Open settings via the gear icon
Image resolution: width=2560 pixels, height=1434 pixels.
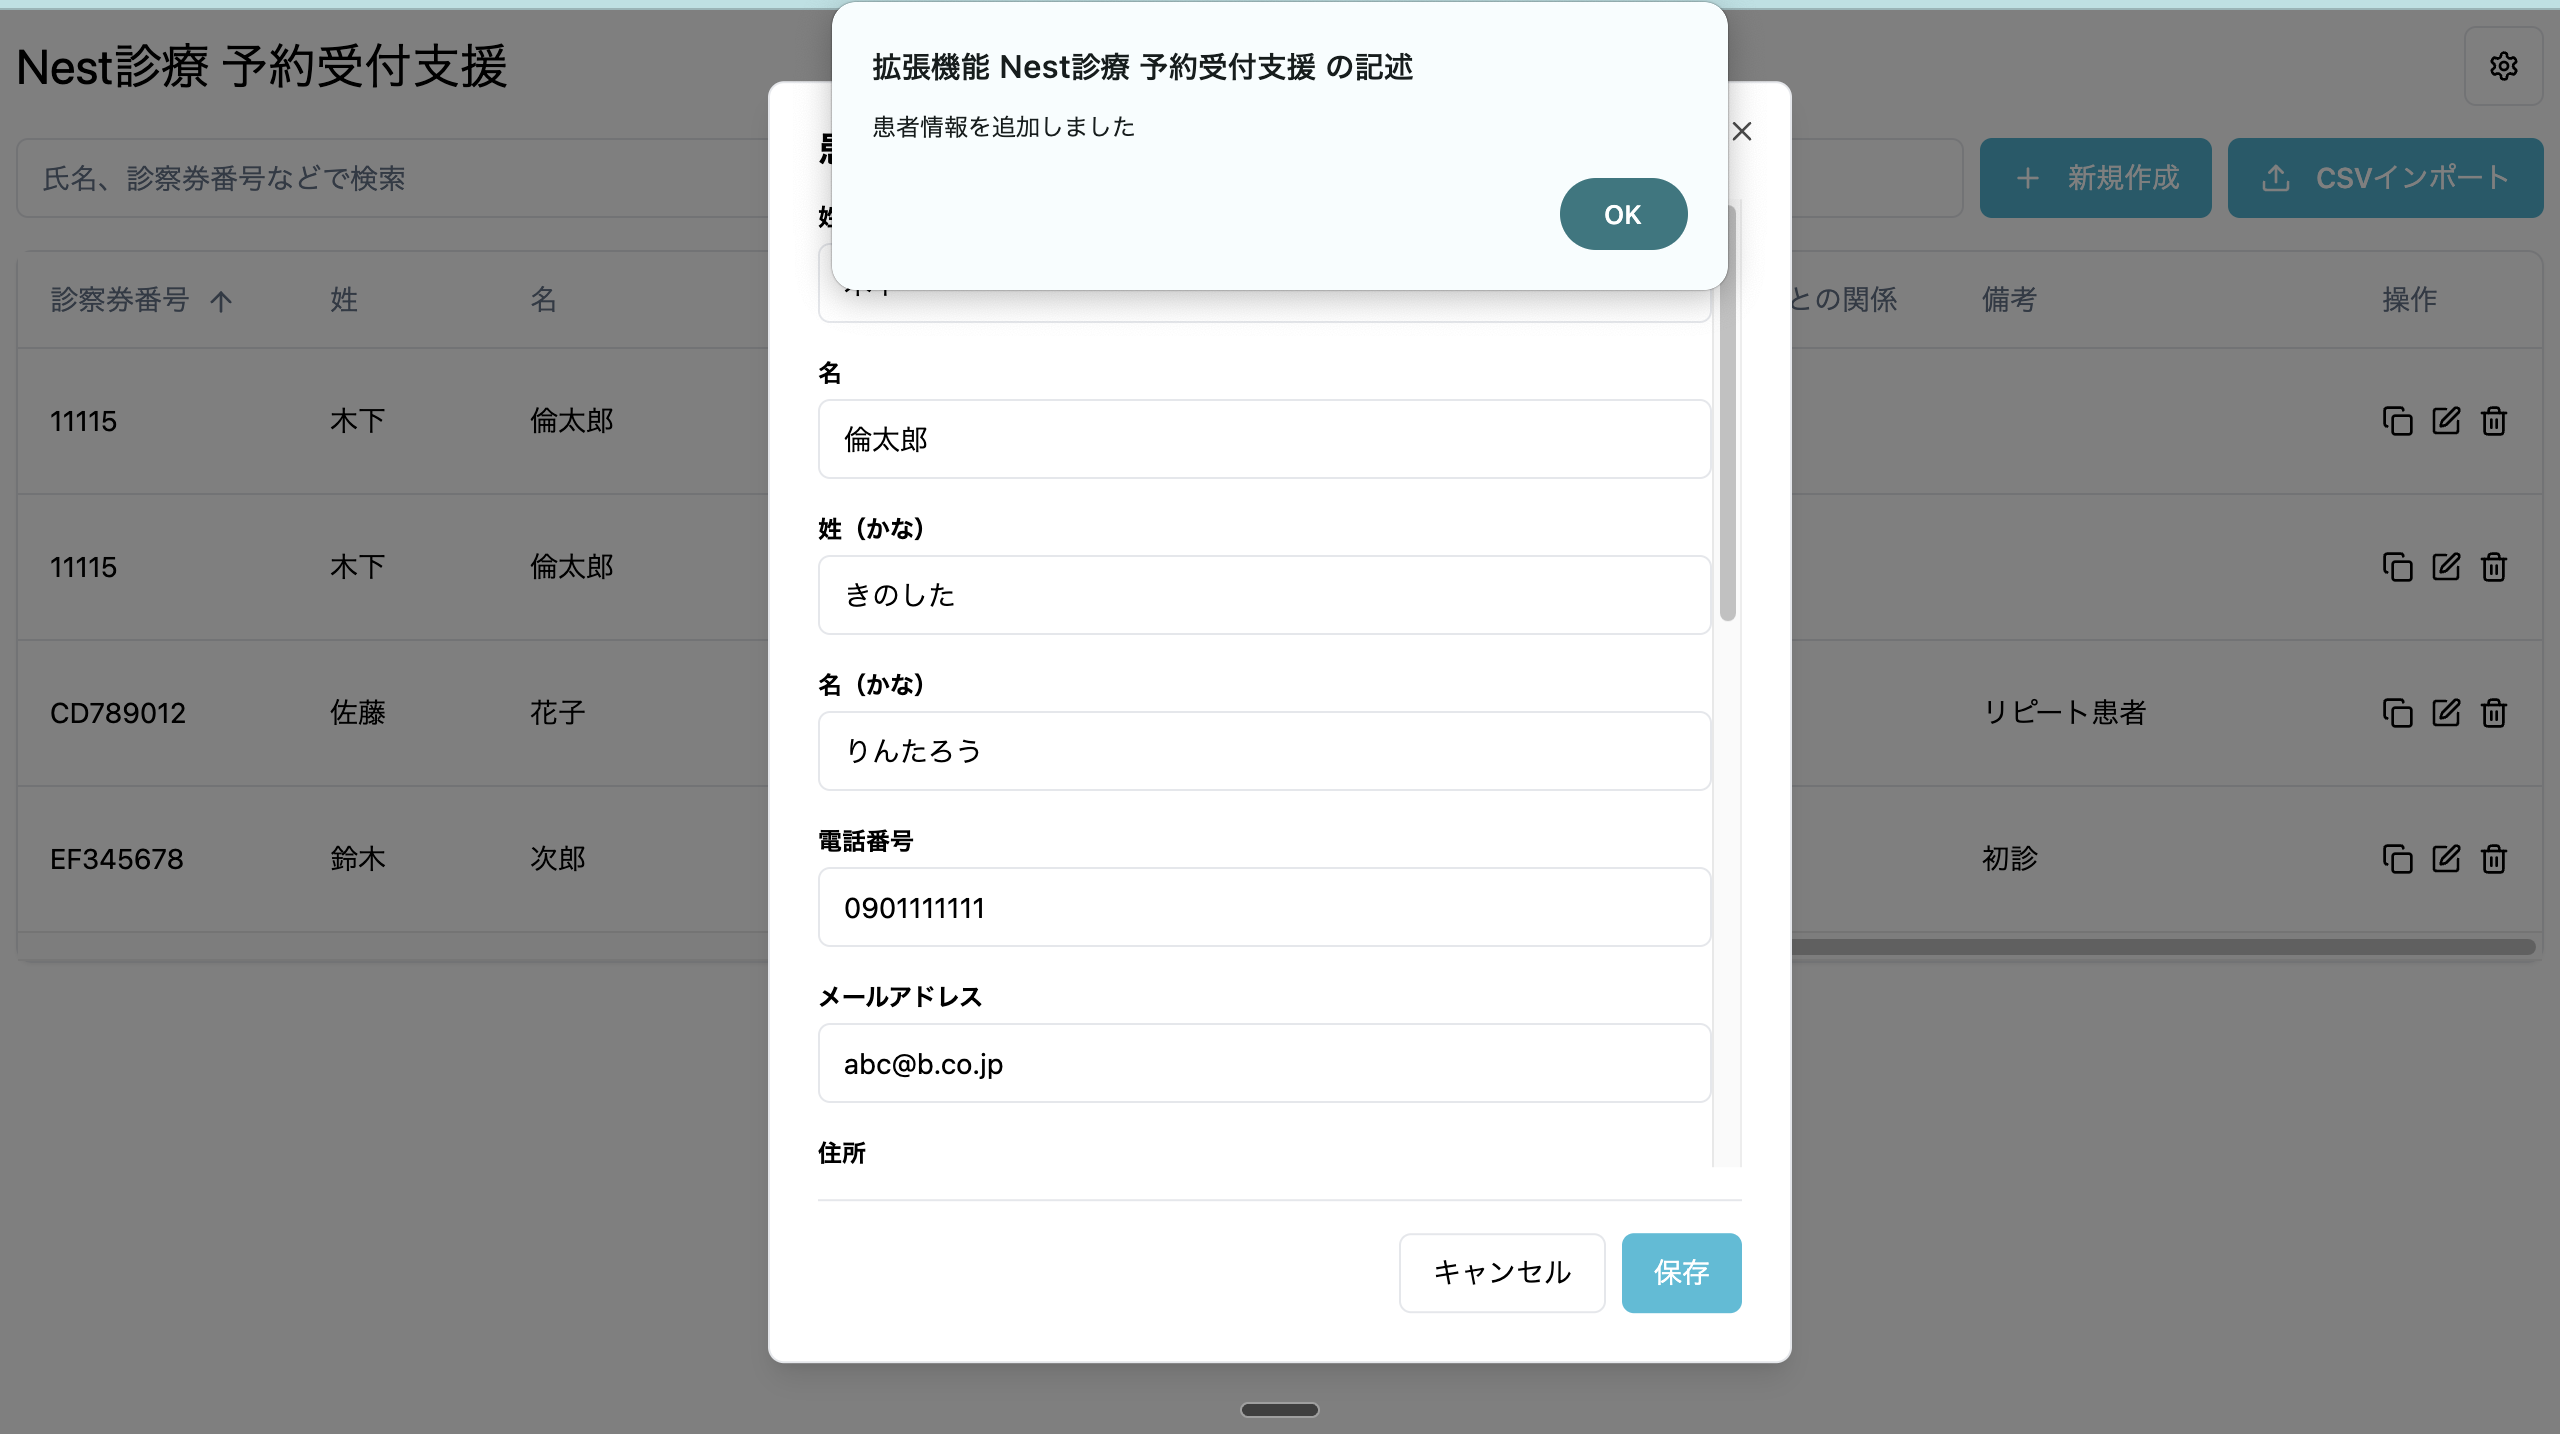tap(2503, 67)
